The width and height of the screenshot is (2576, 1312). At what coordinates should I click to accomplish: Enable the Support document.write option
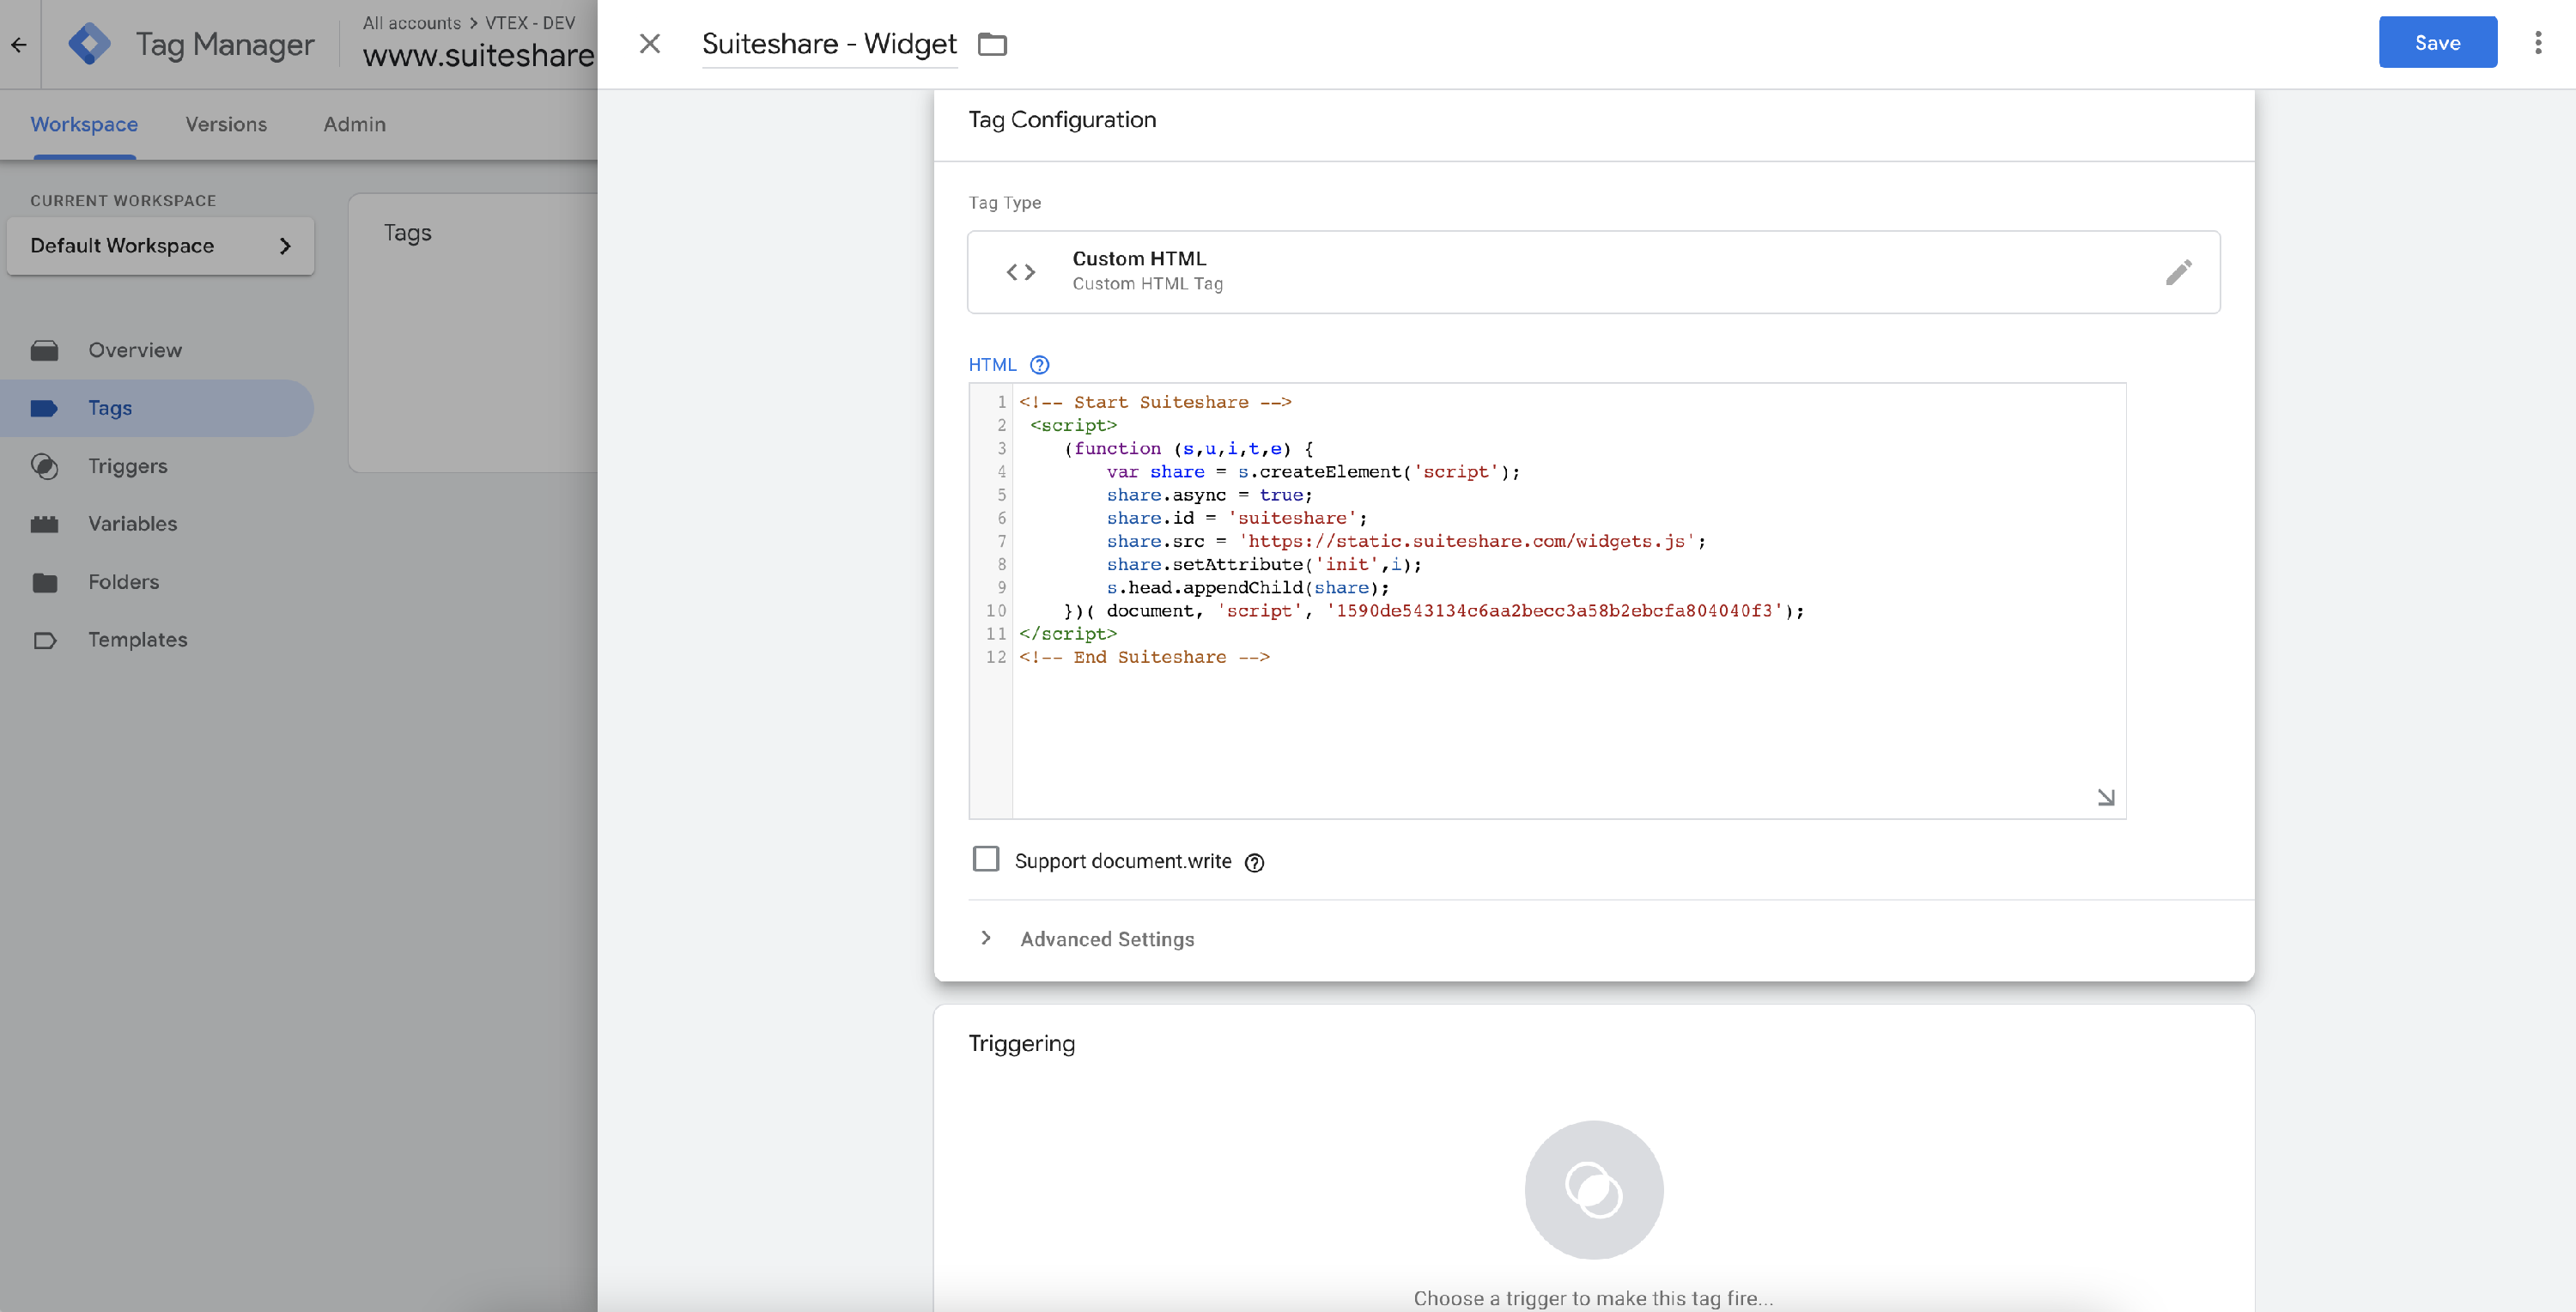click(986, 859)
